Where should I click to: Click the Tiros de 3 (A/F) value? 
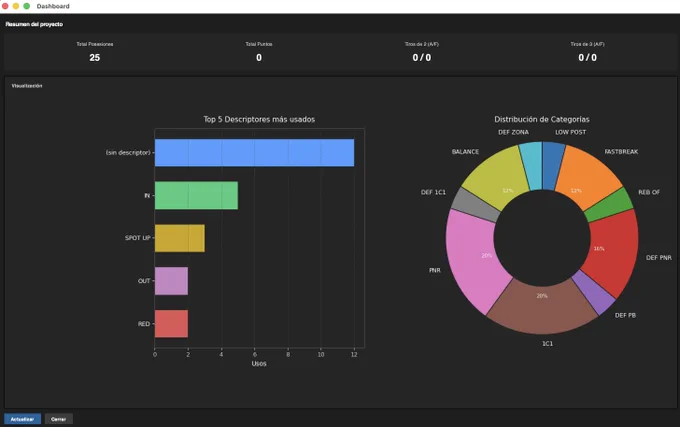588,58
